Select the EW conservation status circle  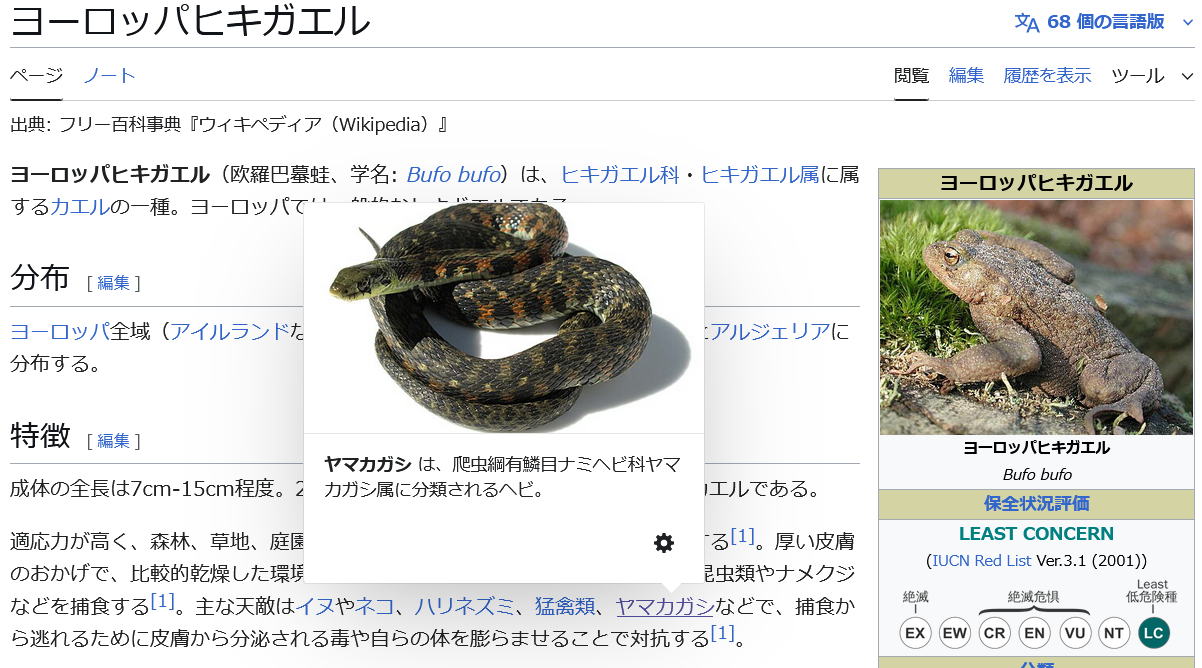(x=955, y=633)
